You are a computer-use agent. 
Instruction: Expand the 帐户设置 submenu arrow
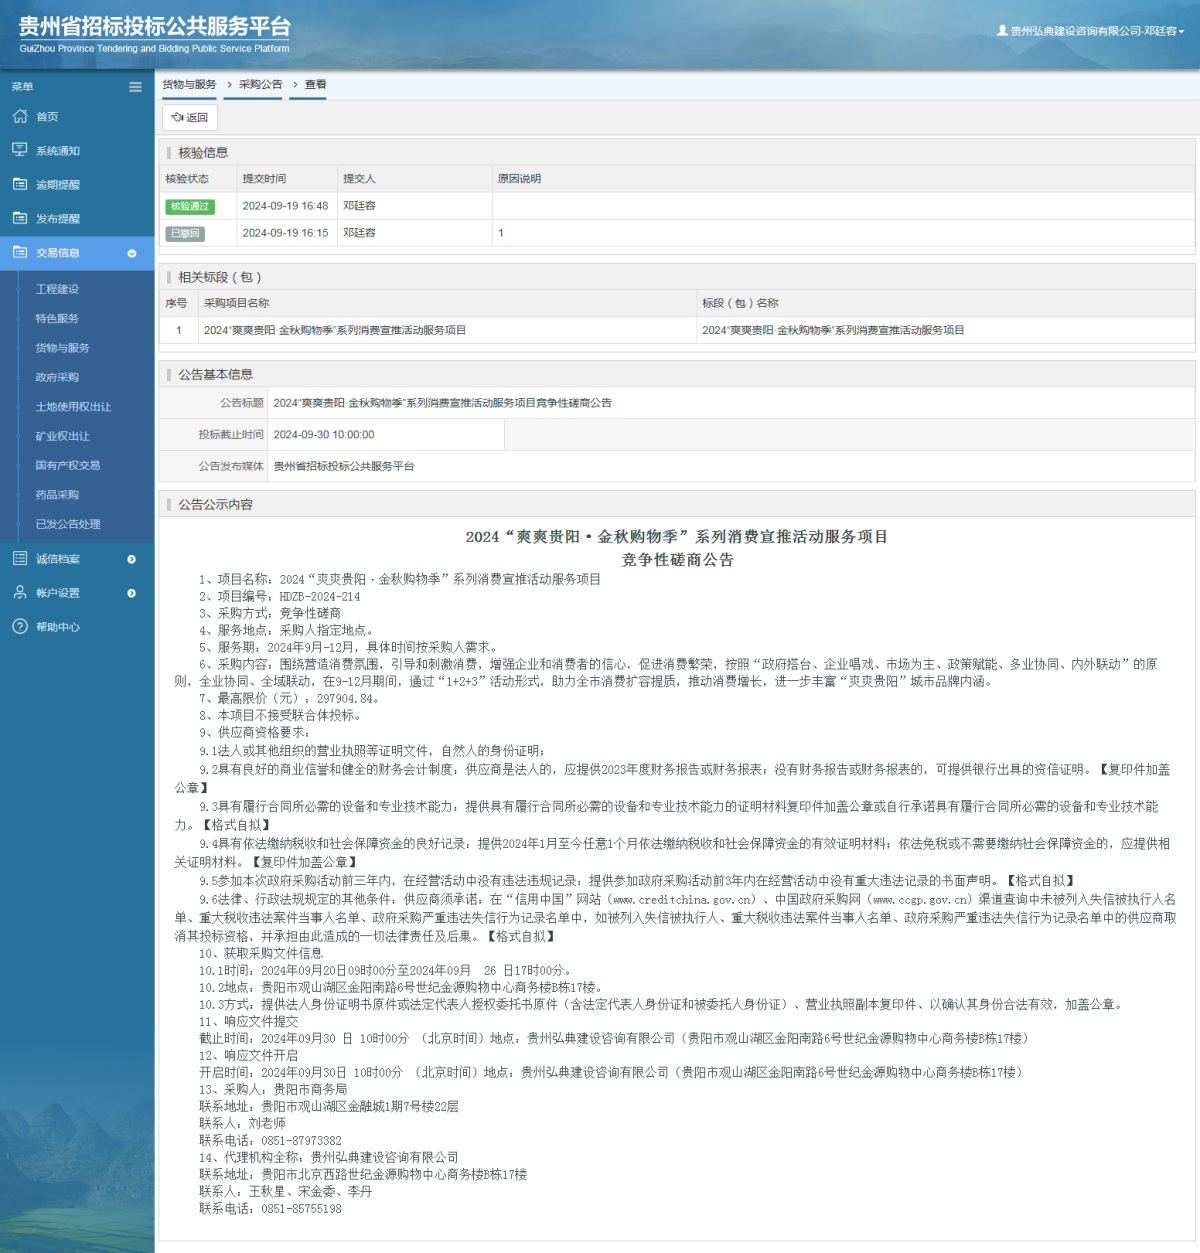(132, 593)
